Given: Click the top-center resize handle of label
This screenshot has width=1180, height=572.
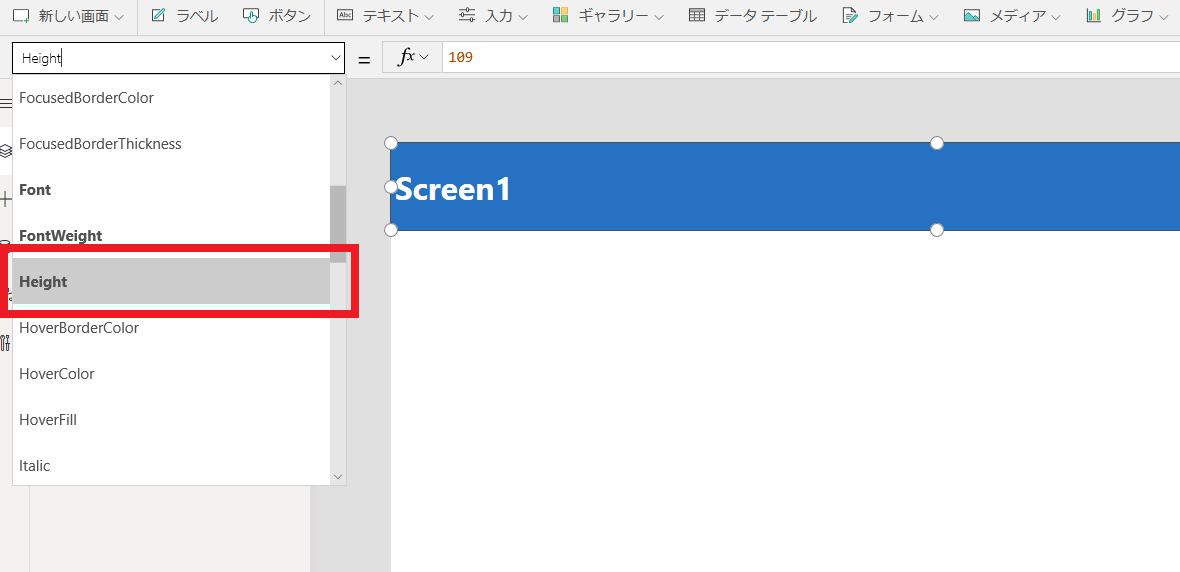Looking at the screenshot, I should coord(937,143).
